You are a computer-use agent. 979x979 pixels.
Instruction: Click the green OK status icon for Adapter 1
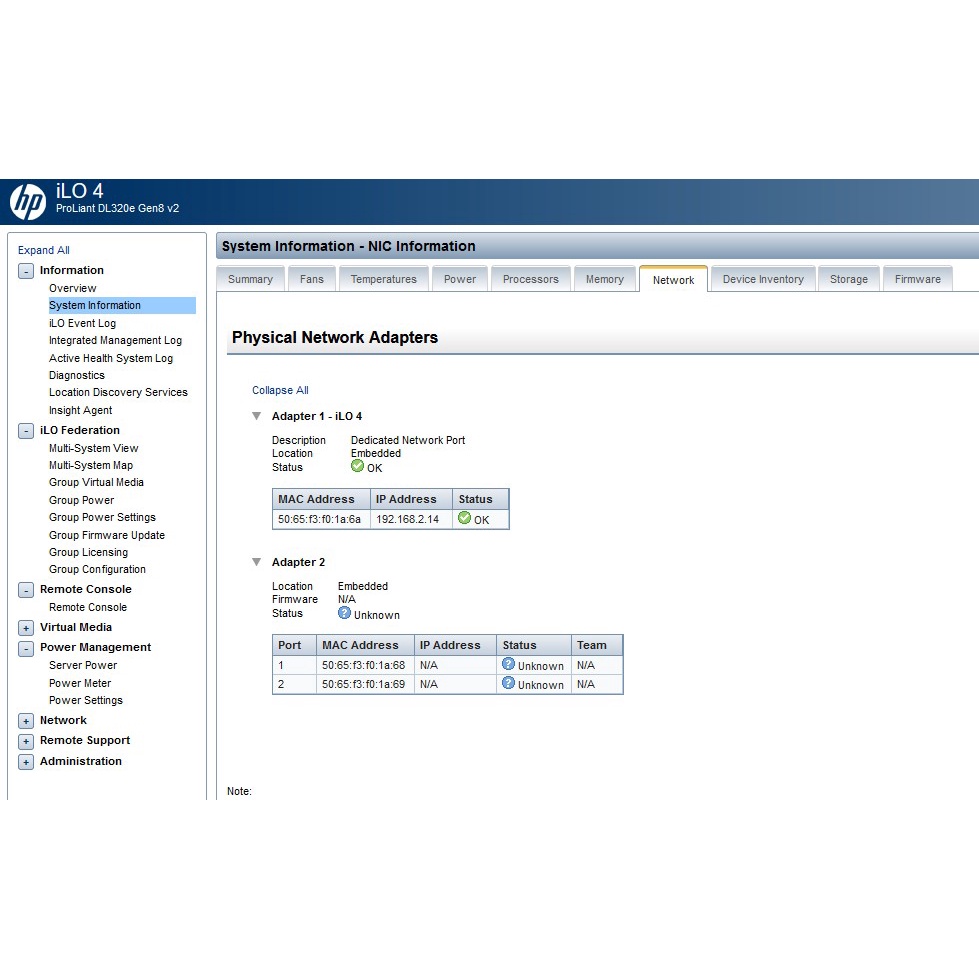coord(358,466)
